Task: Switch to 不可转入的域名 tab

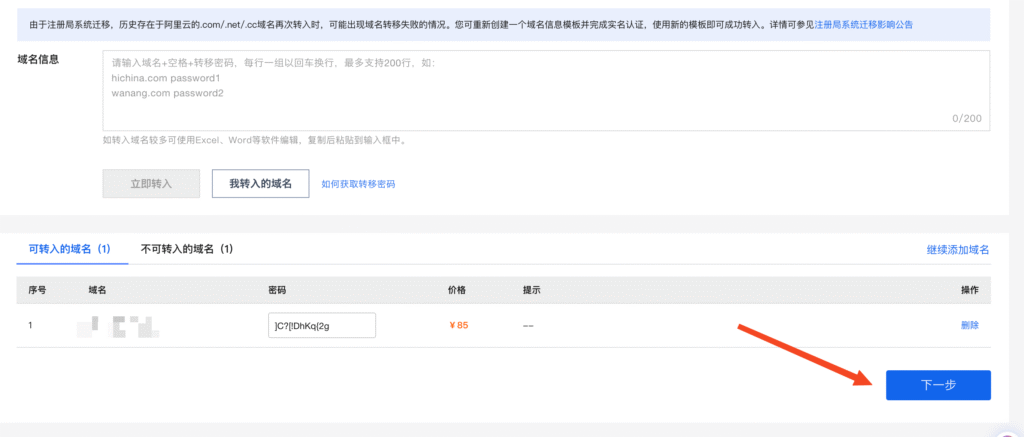Action: 187,248
